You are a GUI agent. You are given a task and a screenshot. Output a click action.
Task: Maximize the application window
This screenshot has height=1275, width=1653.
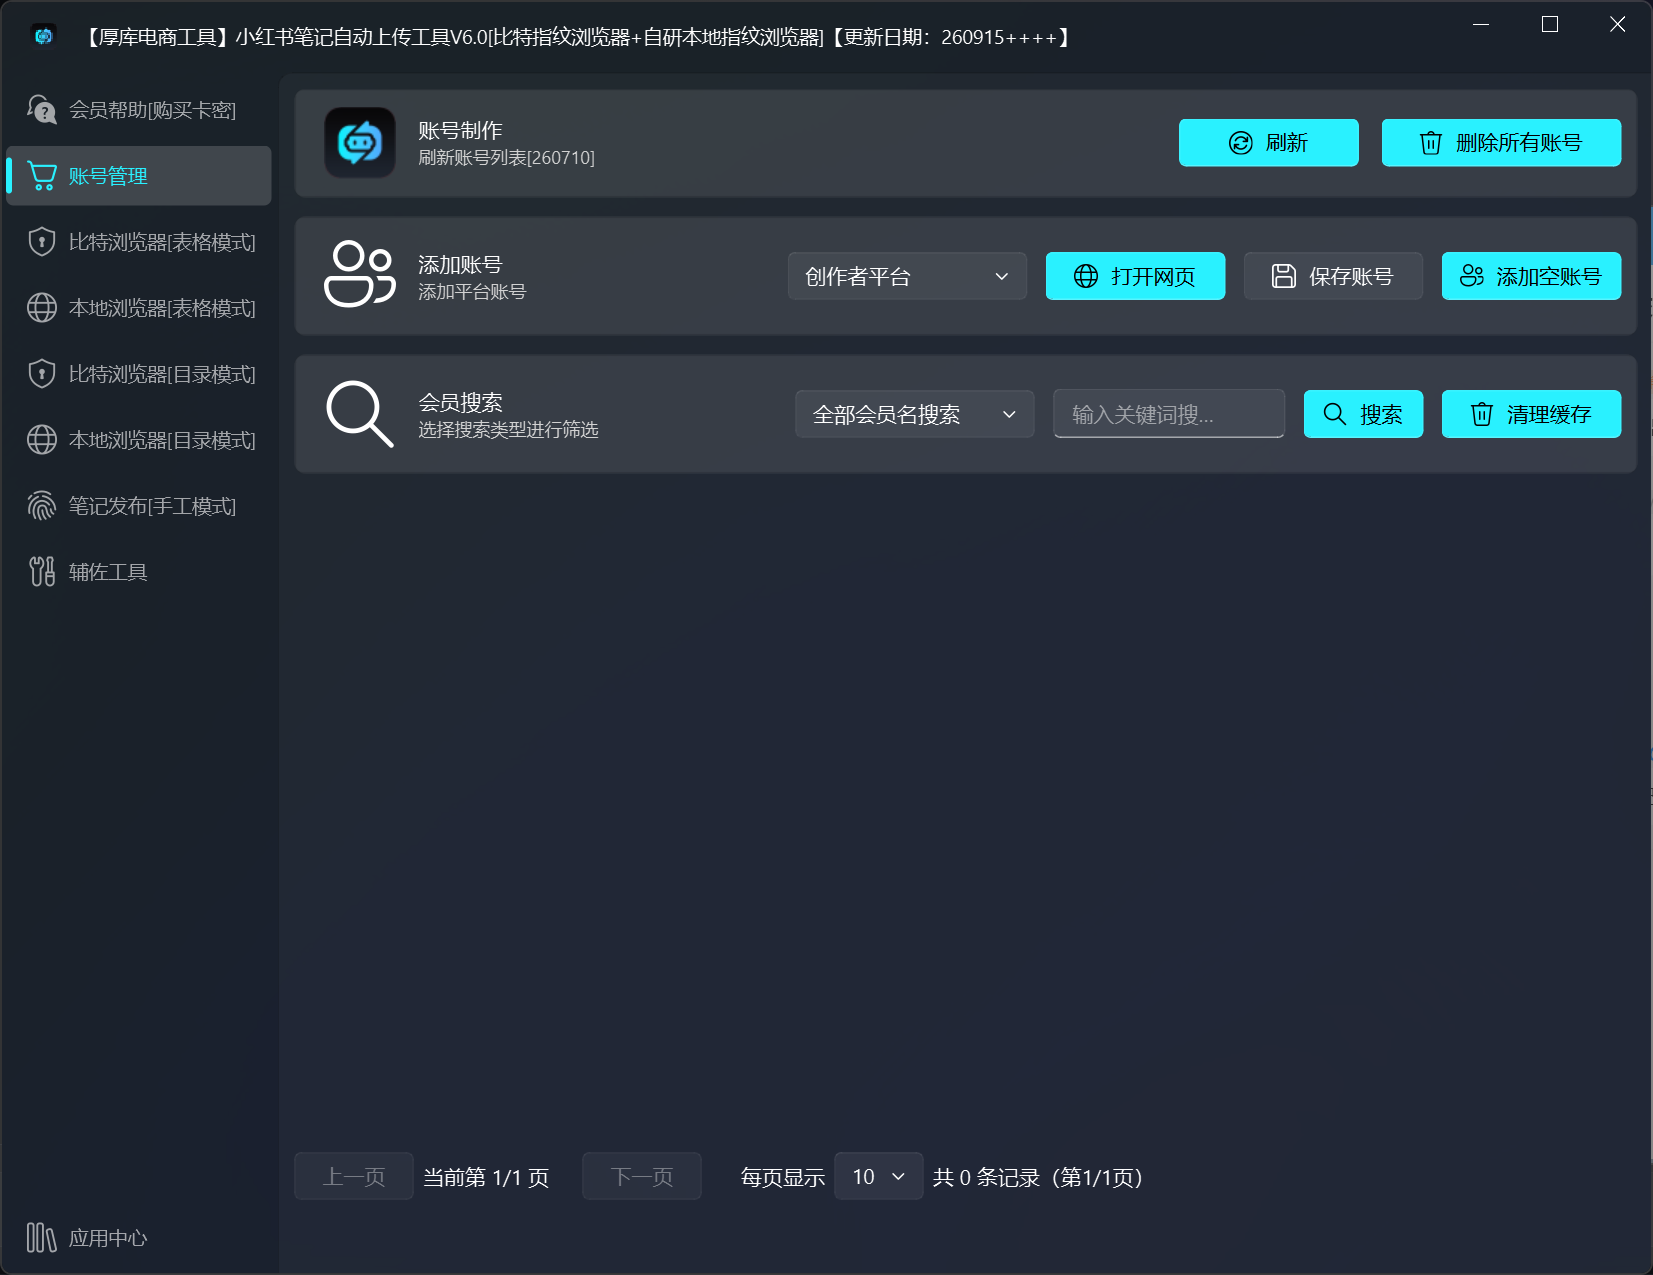click(1550, 24)
